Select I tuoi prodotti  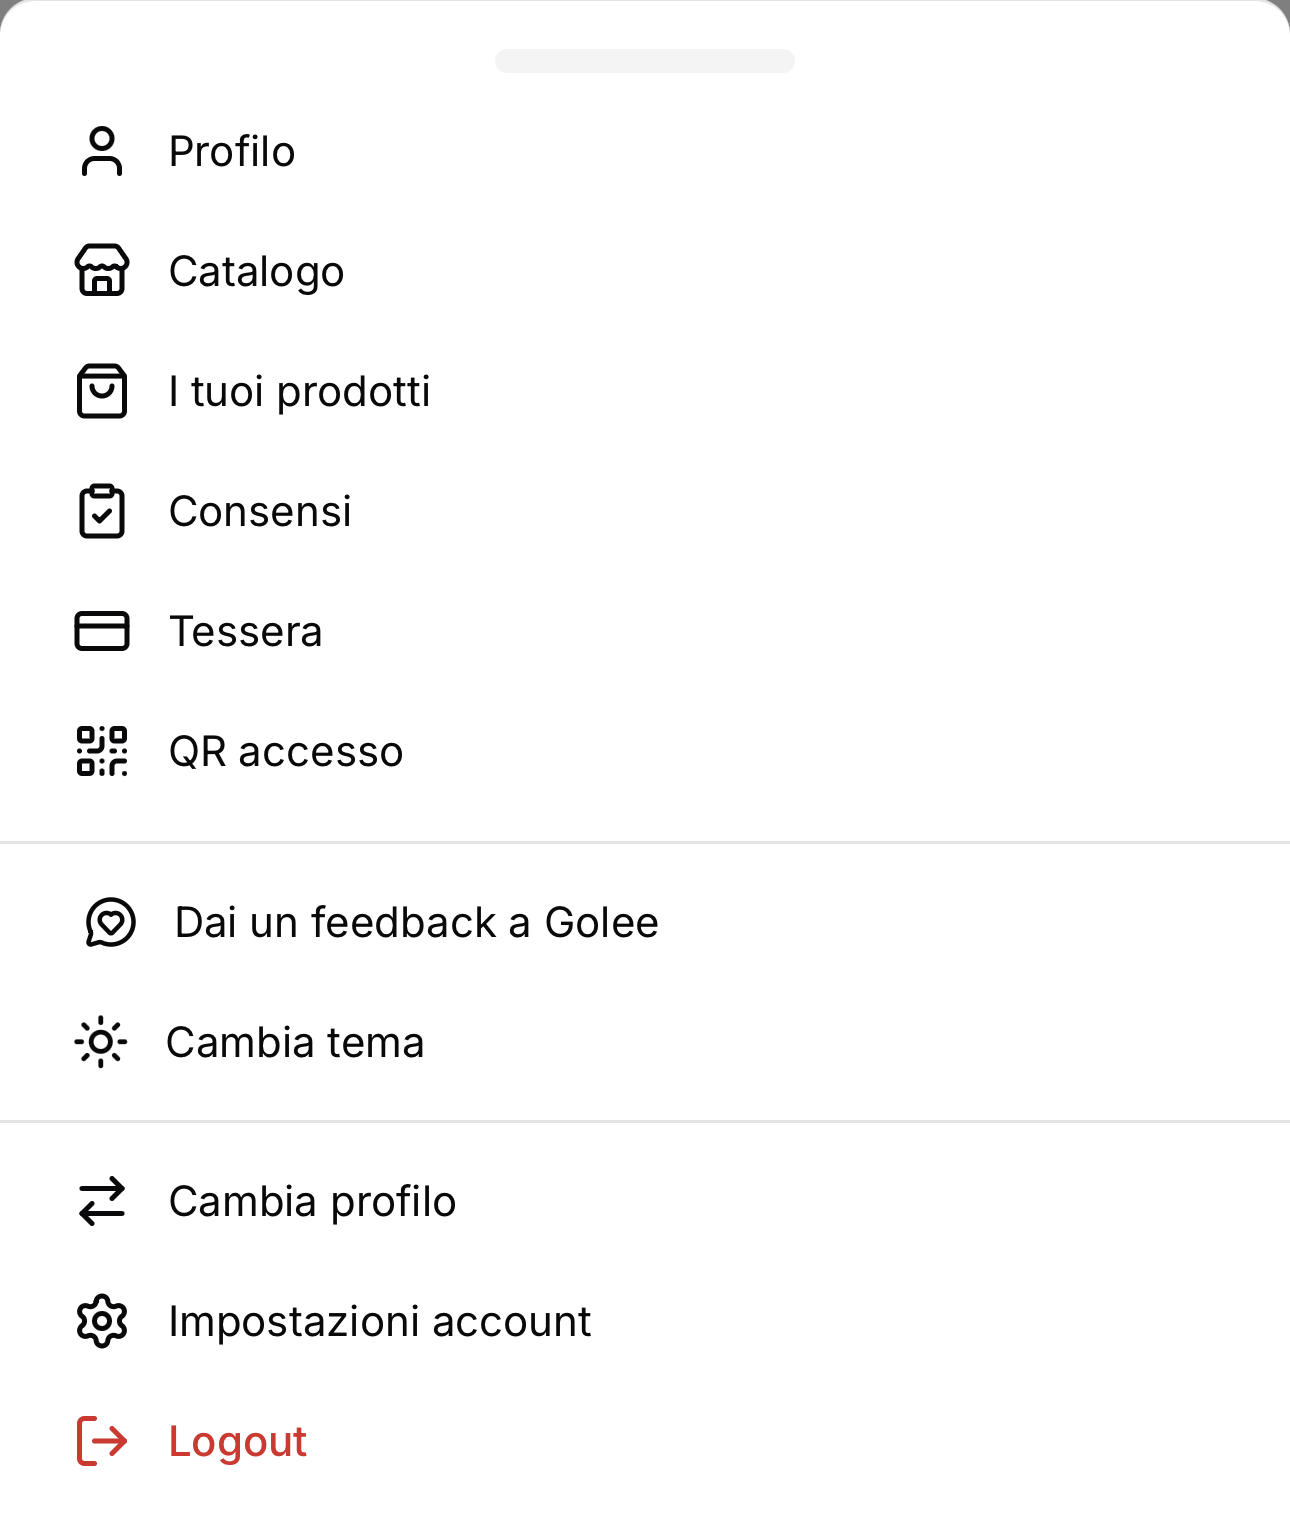coord(645,391)
